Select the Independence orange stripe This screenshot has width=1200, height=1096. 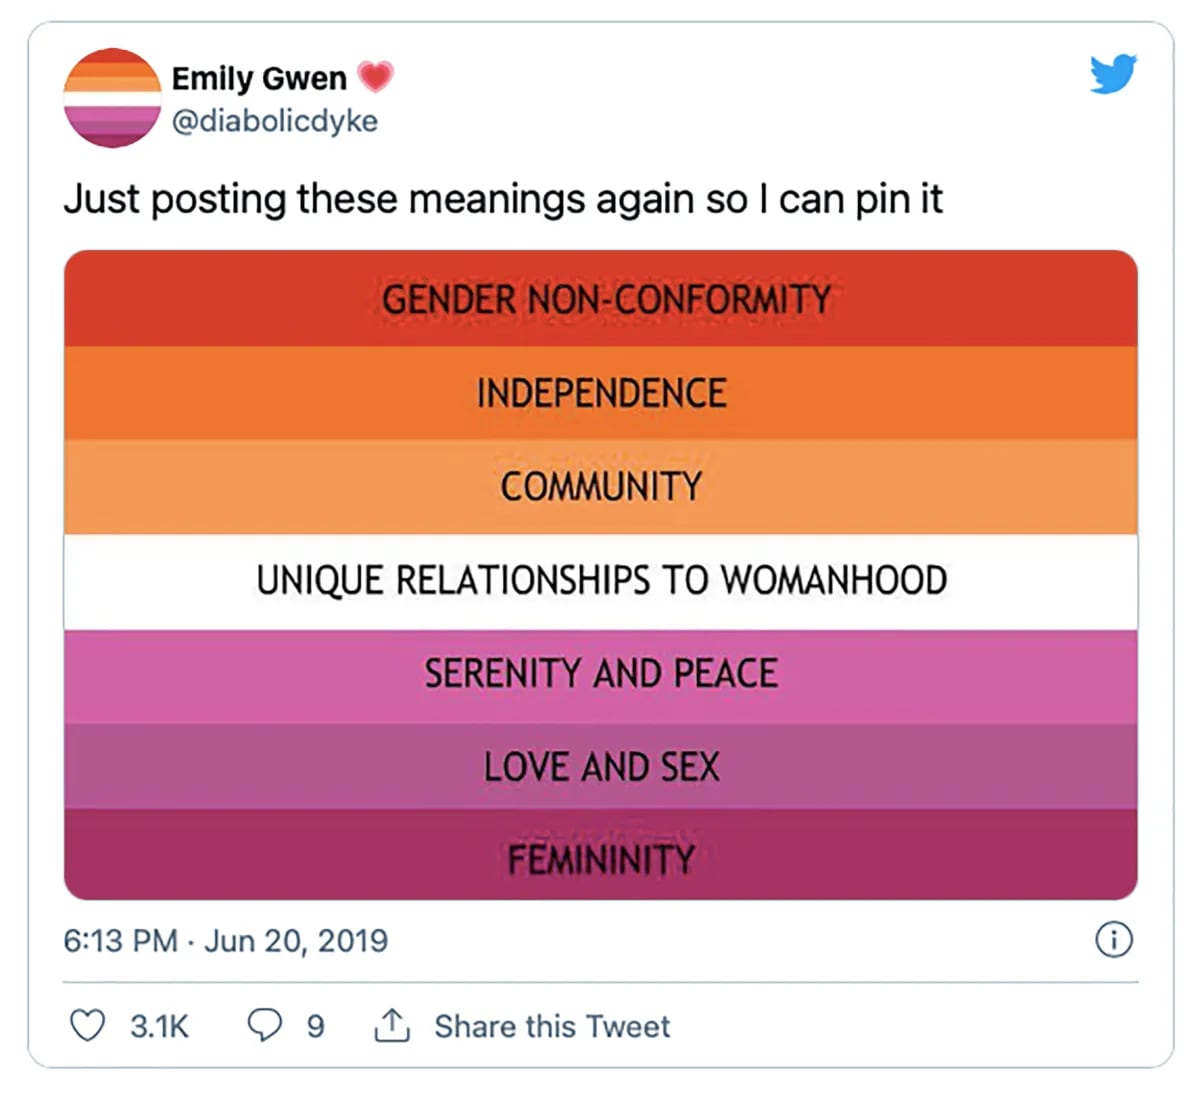click(x=601, y=393)
